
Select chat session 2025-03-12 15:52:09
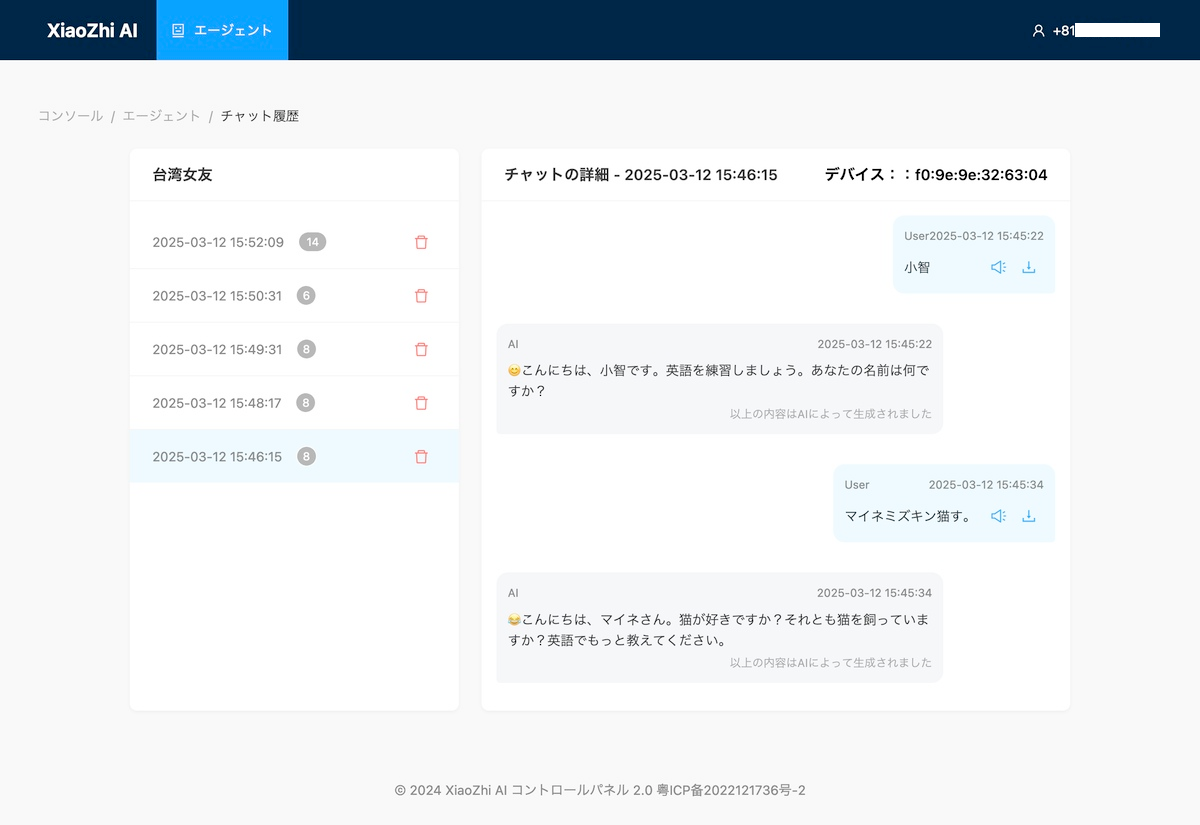click(294, 242)
